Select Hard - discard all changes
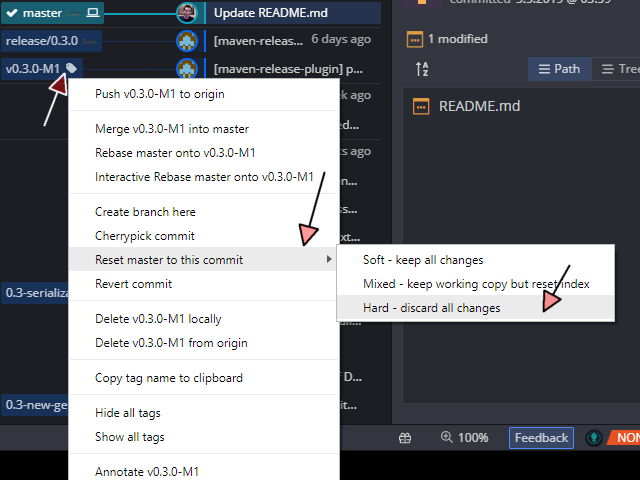640x480 pixels. (x=476, y=308)
